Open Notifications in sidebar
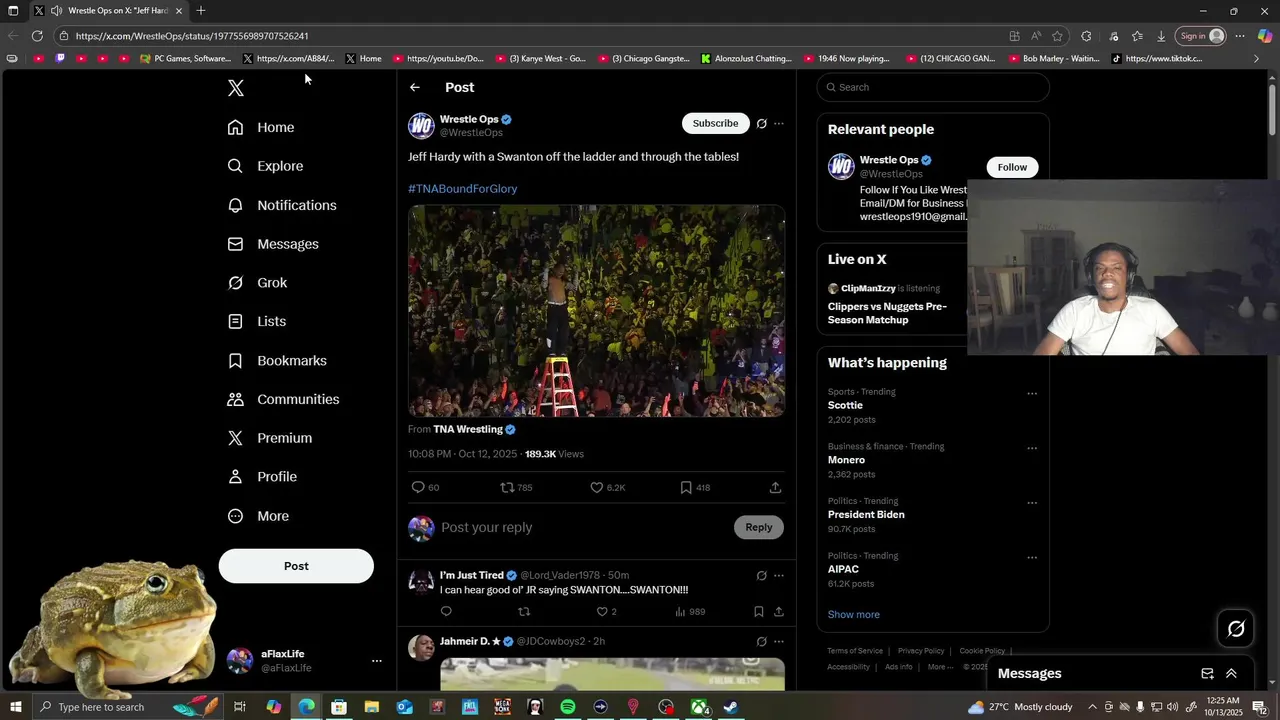 pos(282,205)
